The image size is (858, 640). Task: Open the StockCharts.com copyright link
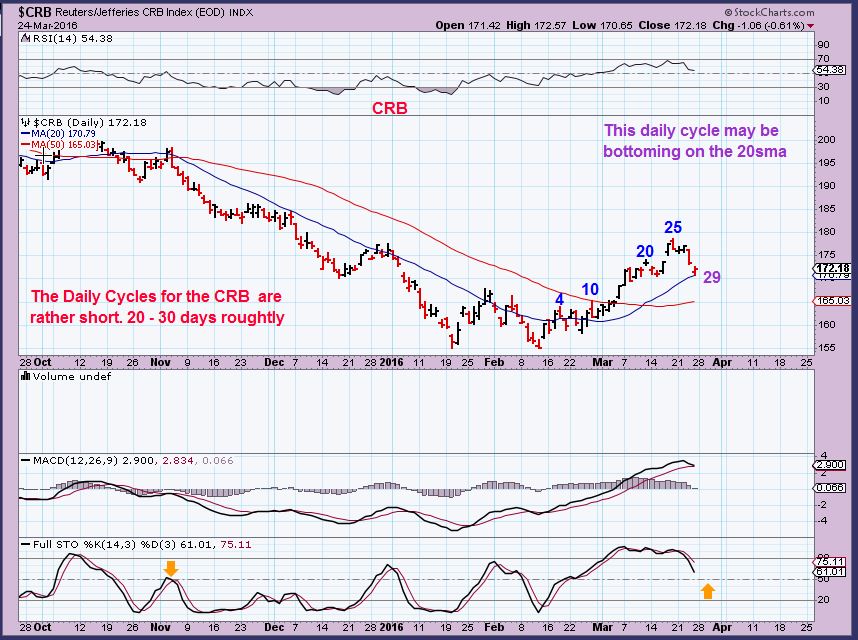click(769, 12)
